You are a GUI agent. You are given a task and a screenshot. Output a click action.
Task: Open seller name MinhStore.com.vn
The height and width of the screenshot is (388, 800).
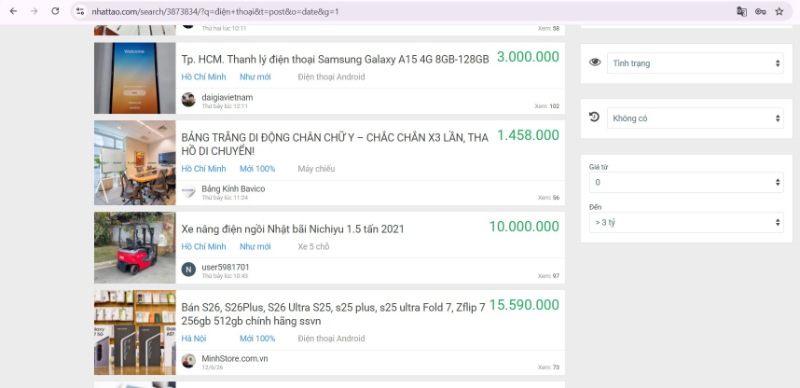click(235, 358)
